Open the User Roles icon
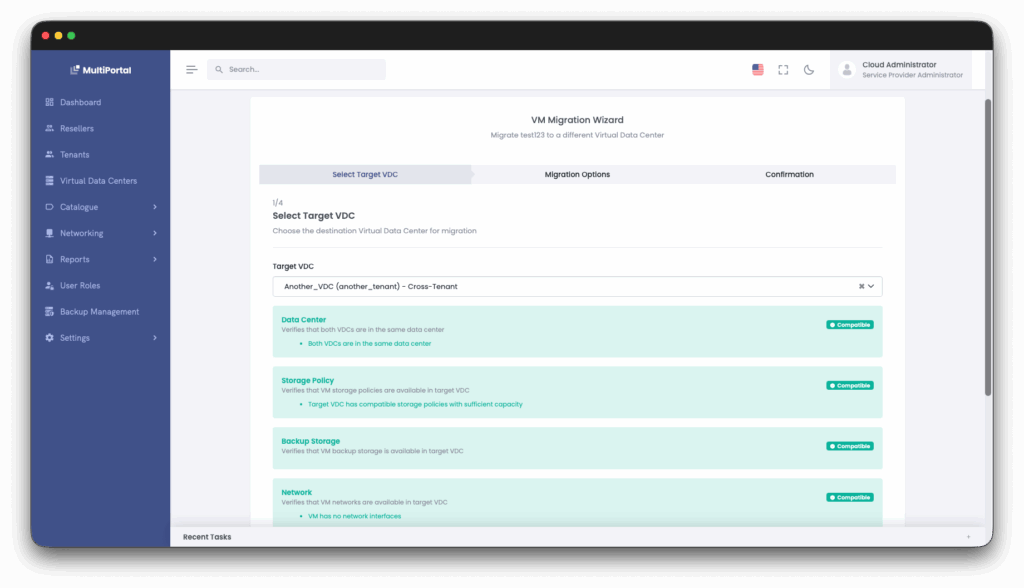The height and width of the screenshot is (588, 1024). pyautogui.click(x=50, y=285)
